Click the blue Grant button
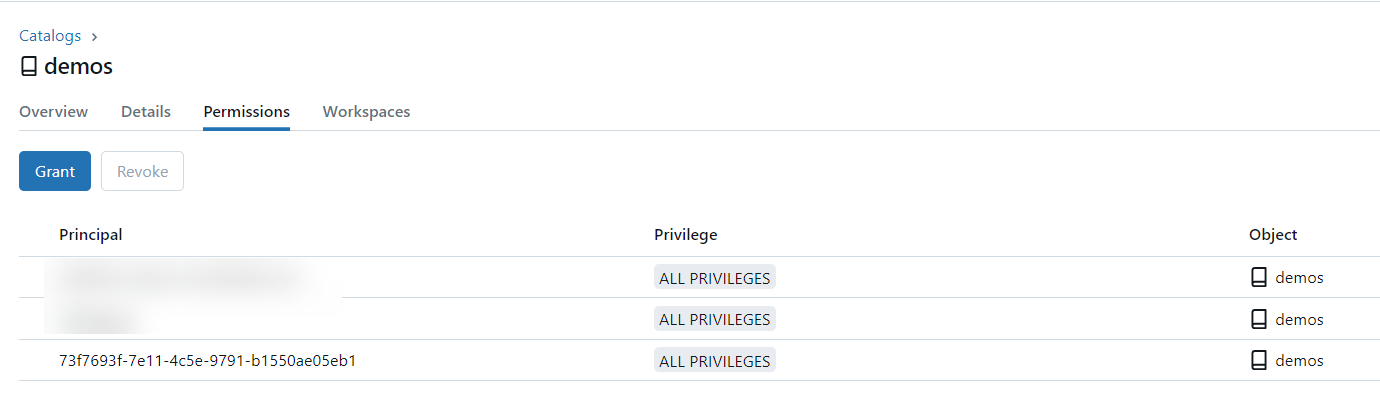Image resolution: width=1380 pixels, height=400 pixels. click(55, 171)
